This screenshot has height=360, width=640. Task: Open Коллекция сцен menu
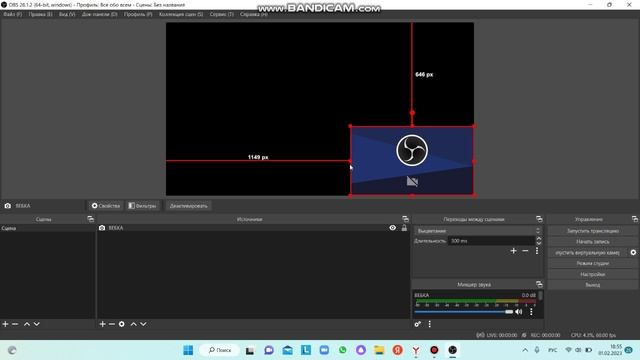point(181,14)
